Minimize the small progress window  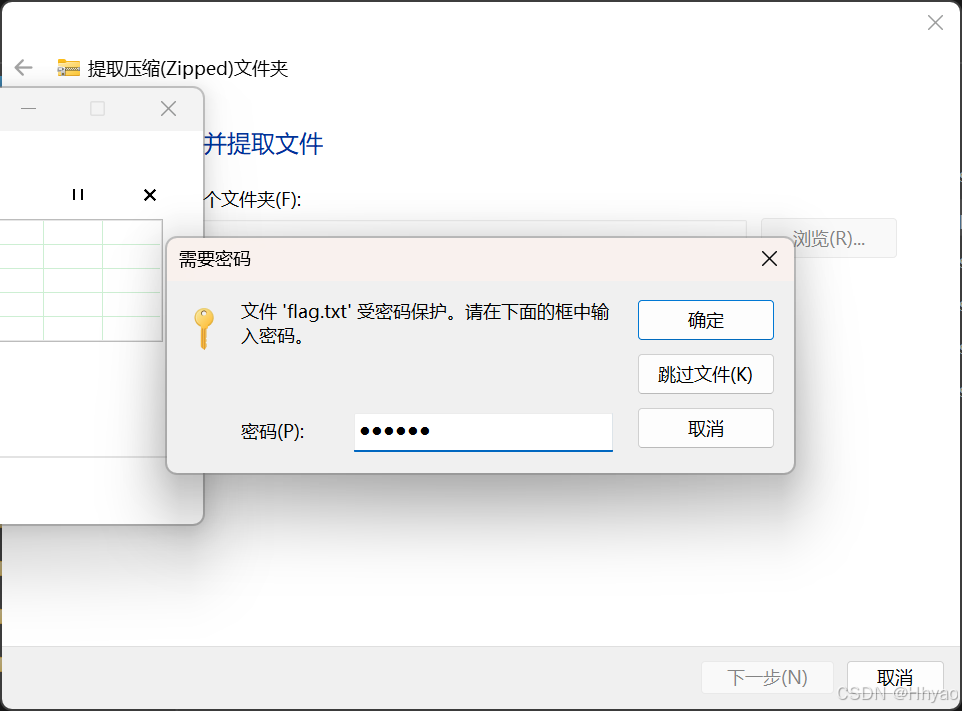coord(28,109)
